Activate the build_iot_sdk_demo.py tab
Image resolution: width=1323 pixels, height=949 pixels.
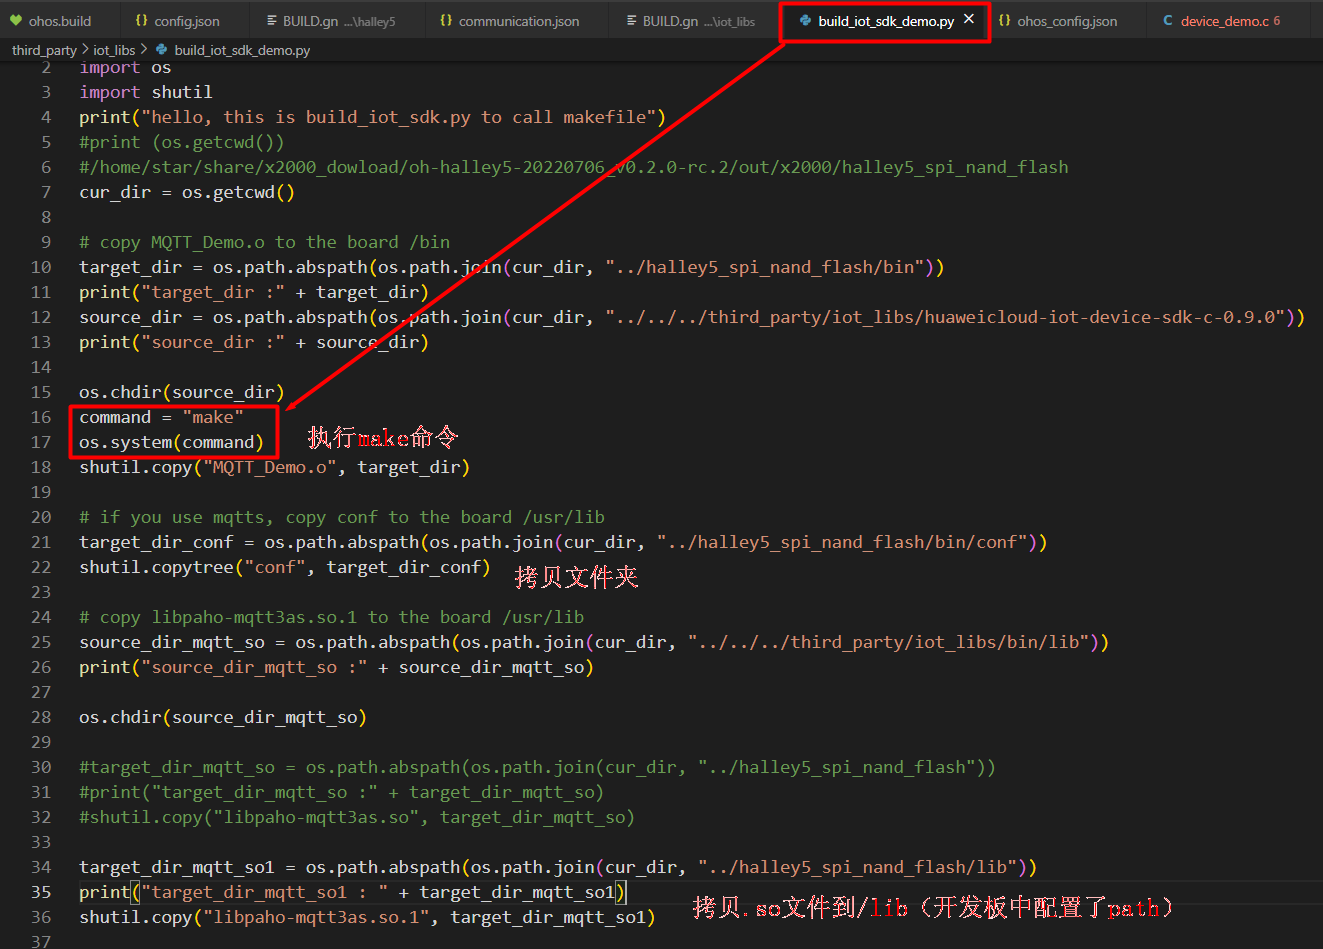886,21
